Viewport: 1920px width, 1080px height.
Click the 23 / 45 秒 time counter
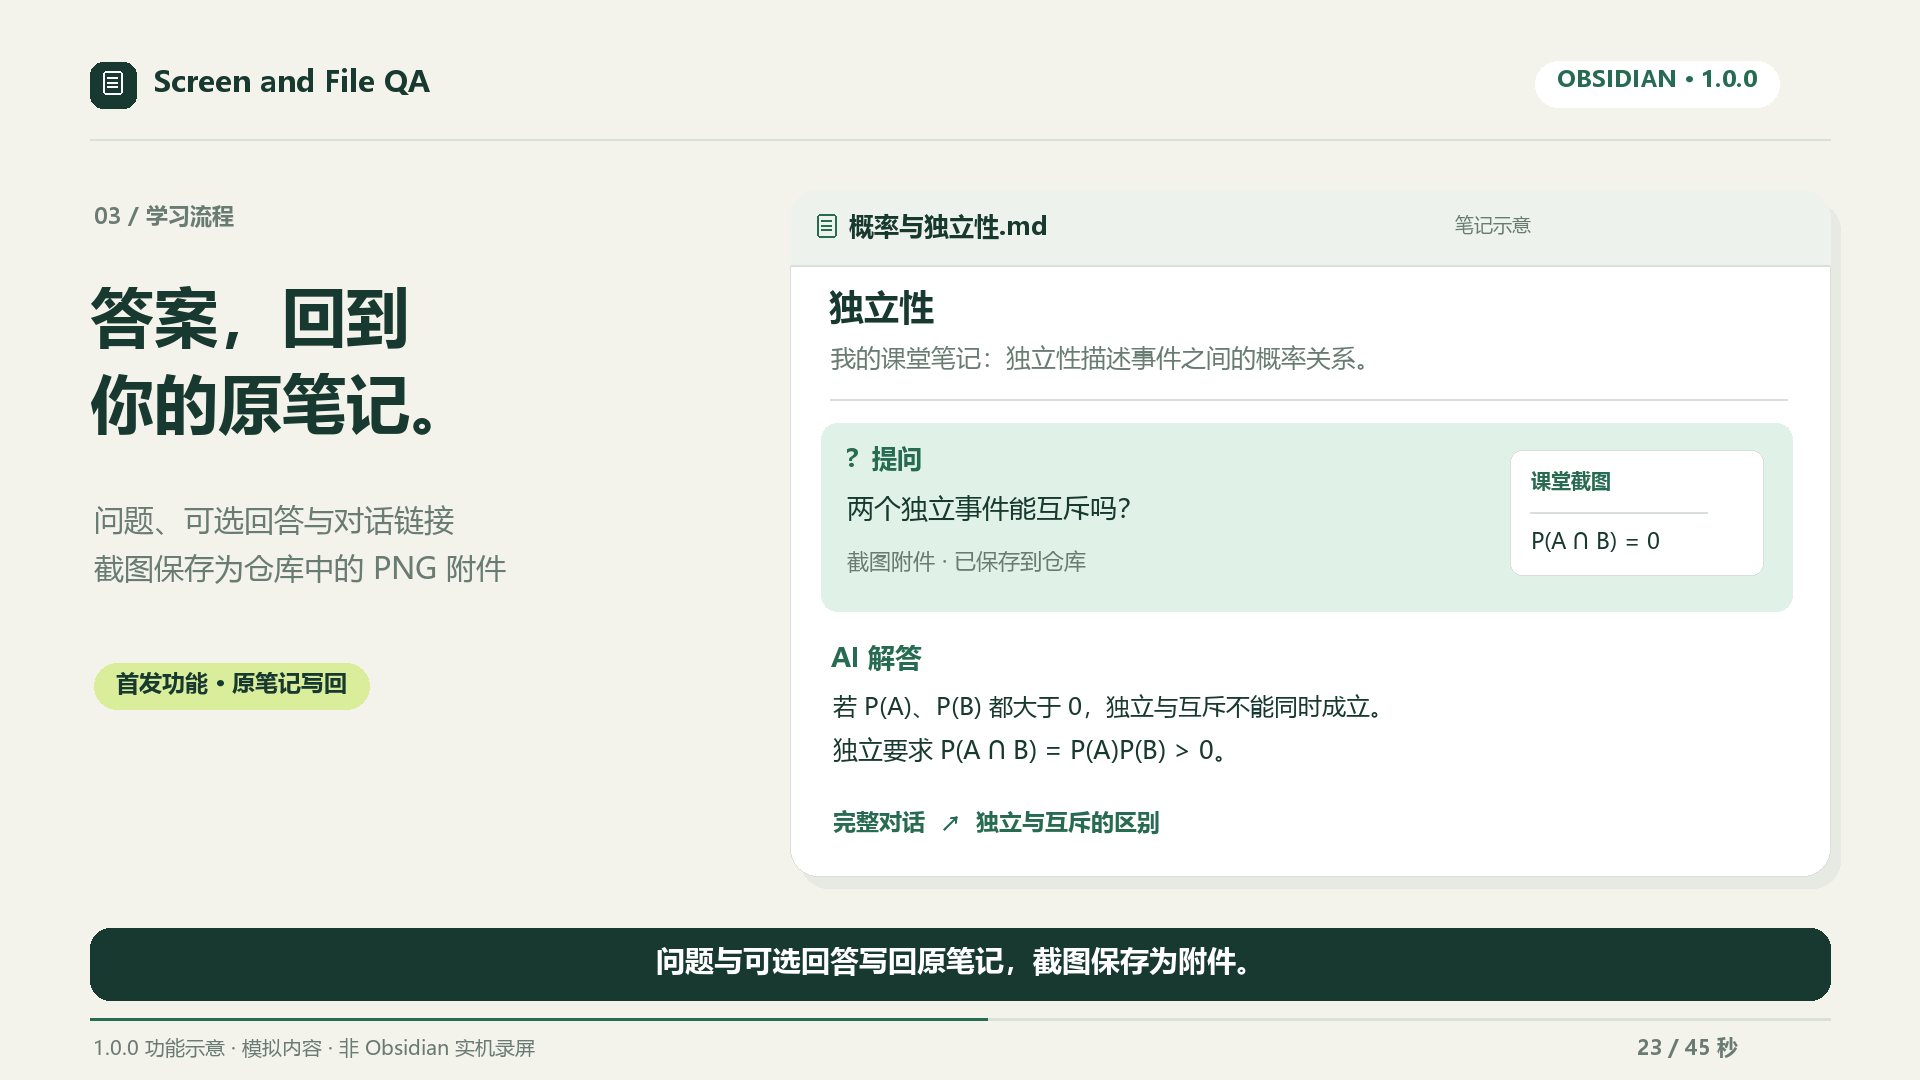pos(1687,1047)
